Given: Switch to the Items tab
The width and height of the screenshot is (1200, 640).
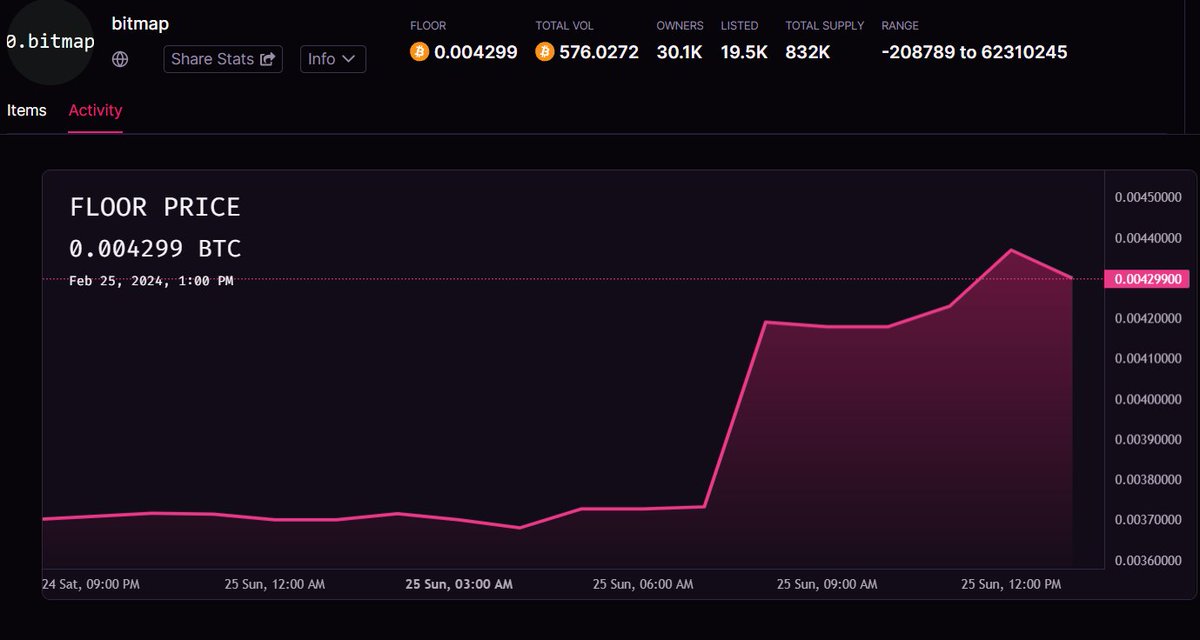Looking at the screenshot, I should [x=27, y=110].
